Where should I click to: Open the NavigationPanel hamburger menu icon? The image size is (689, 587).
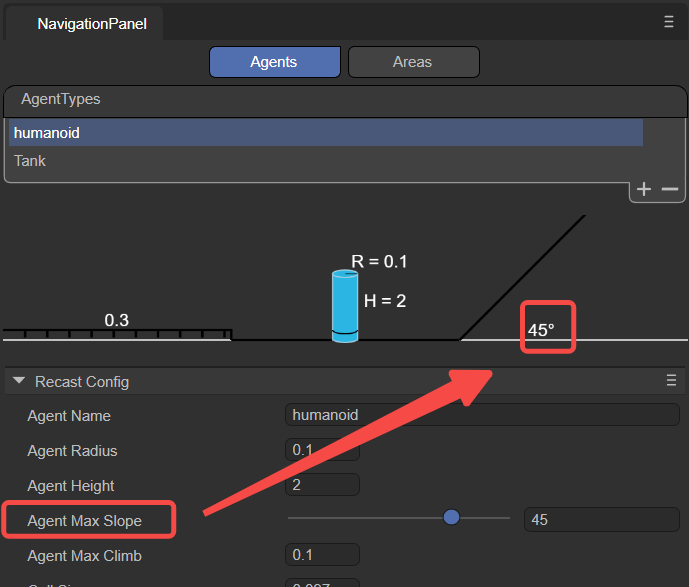(668, 22)
